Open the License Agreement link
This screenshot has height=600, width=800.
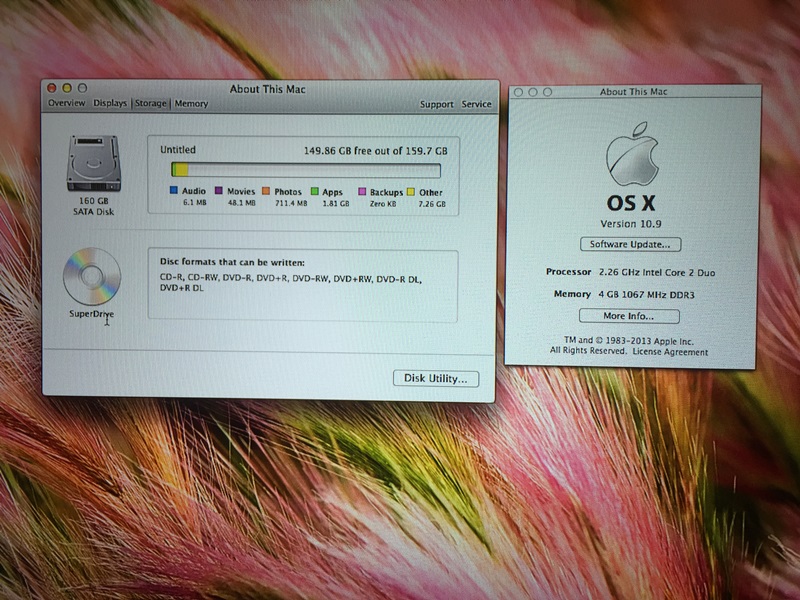pyautogui.click(x=670, y=352)
